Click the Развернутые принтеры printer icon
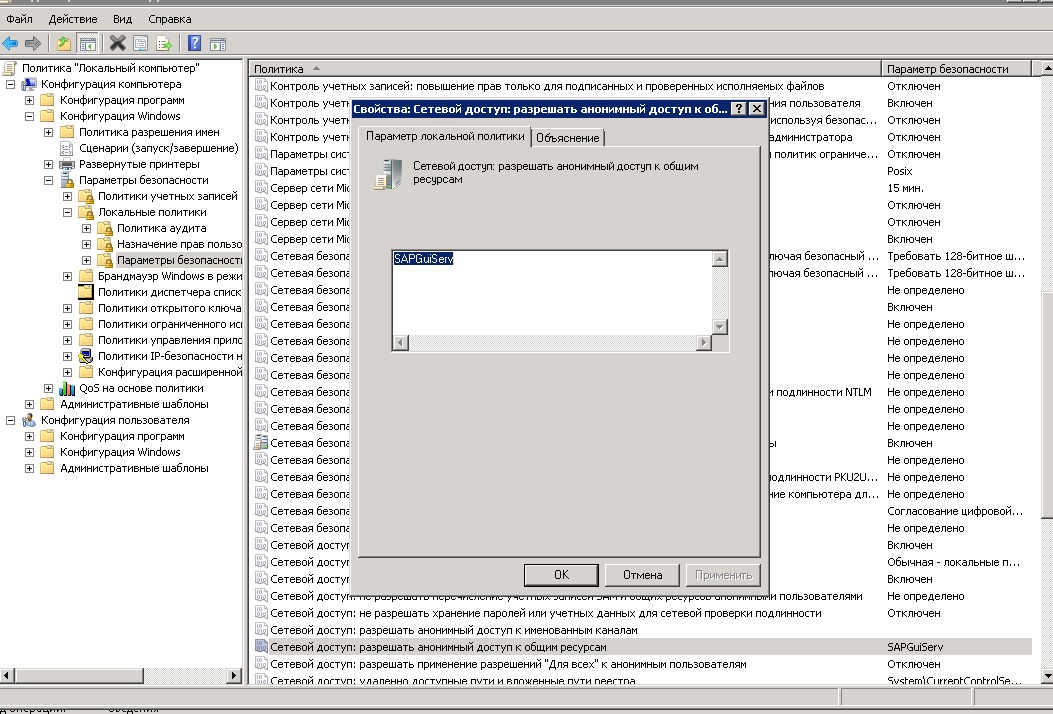 point(66,164)
